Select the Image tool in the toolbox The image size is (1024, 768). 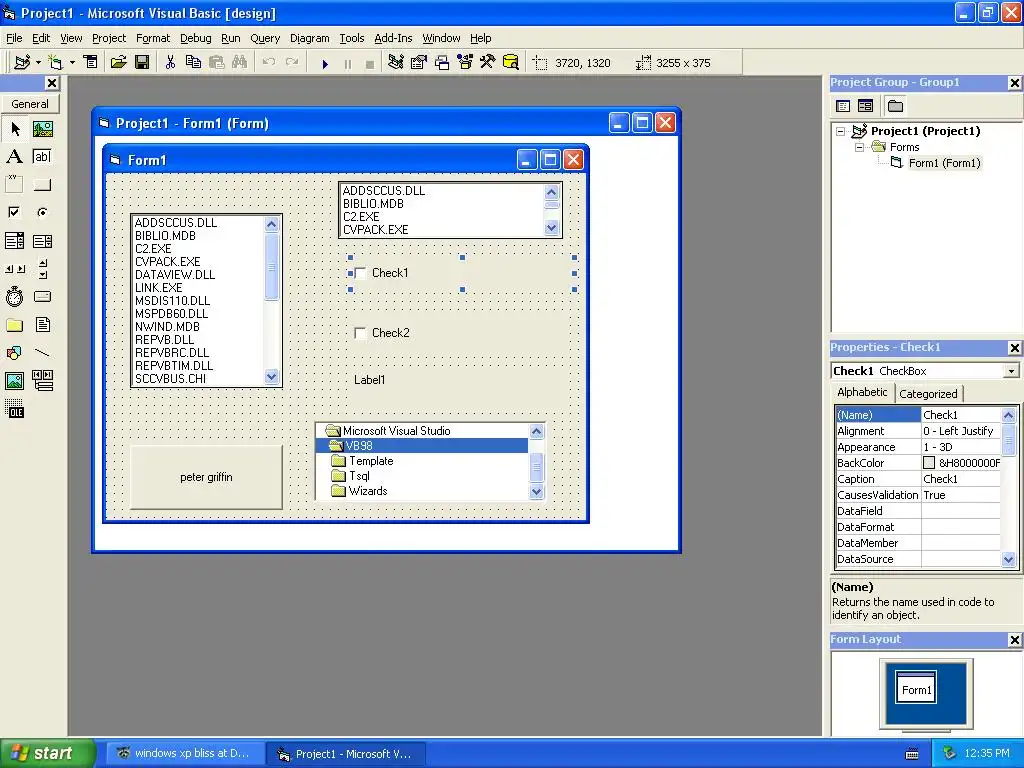(14, 381)
